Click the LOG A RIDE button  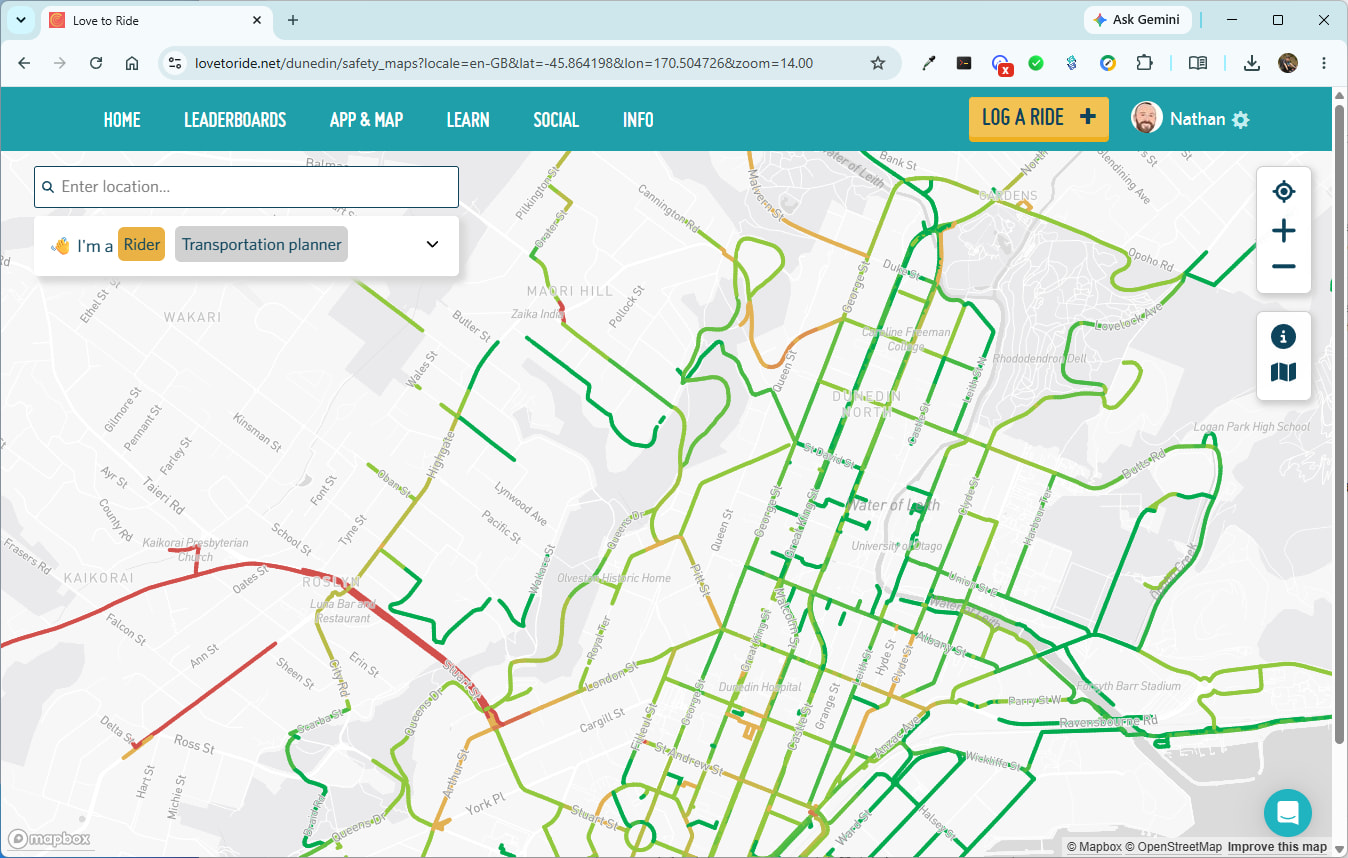click(x=1039, y=118)
